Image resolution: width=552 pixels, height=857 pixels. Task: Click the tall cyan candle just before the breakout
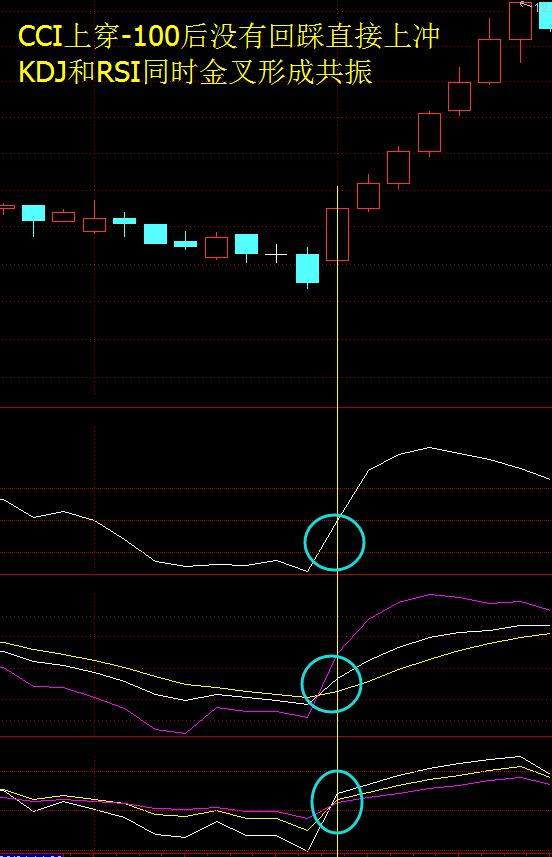[307, 268]
